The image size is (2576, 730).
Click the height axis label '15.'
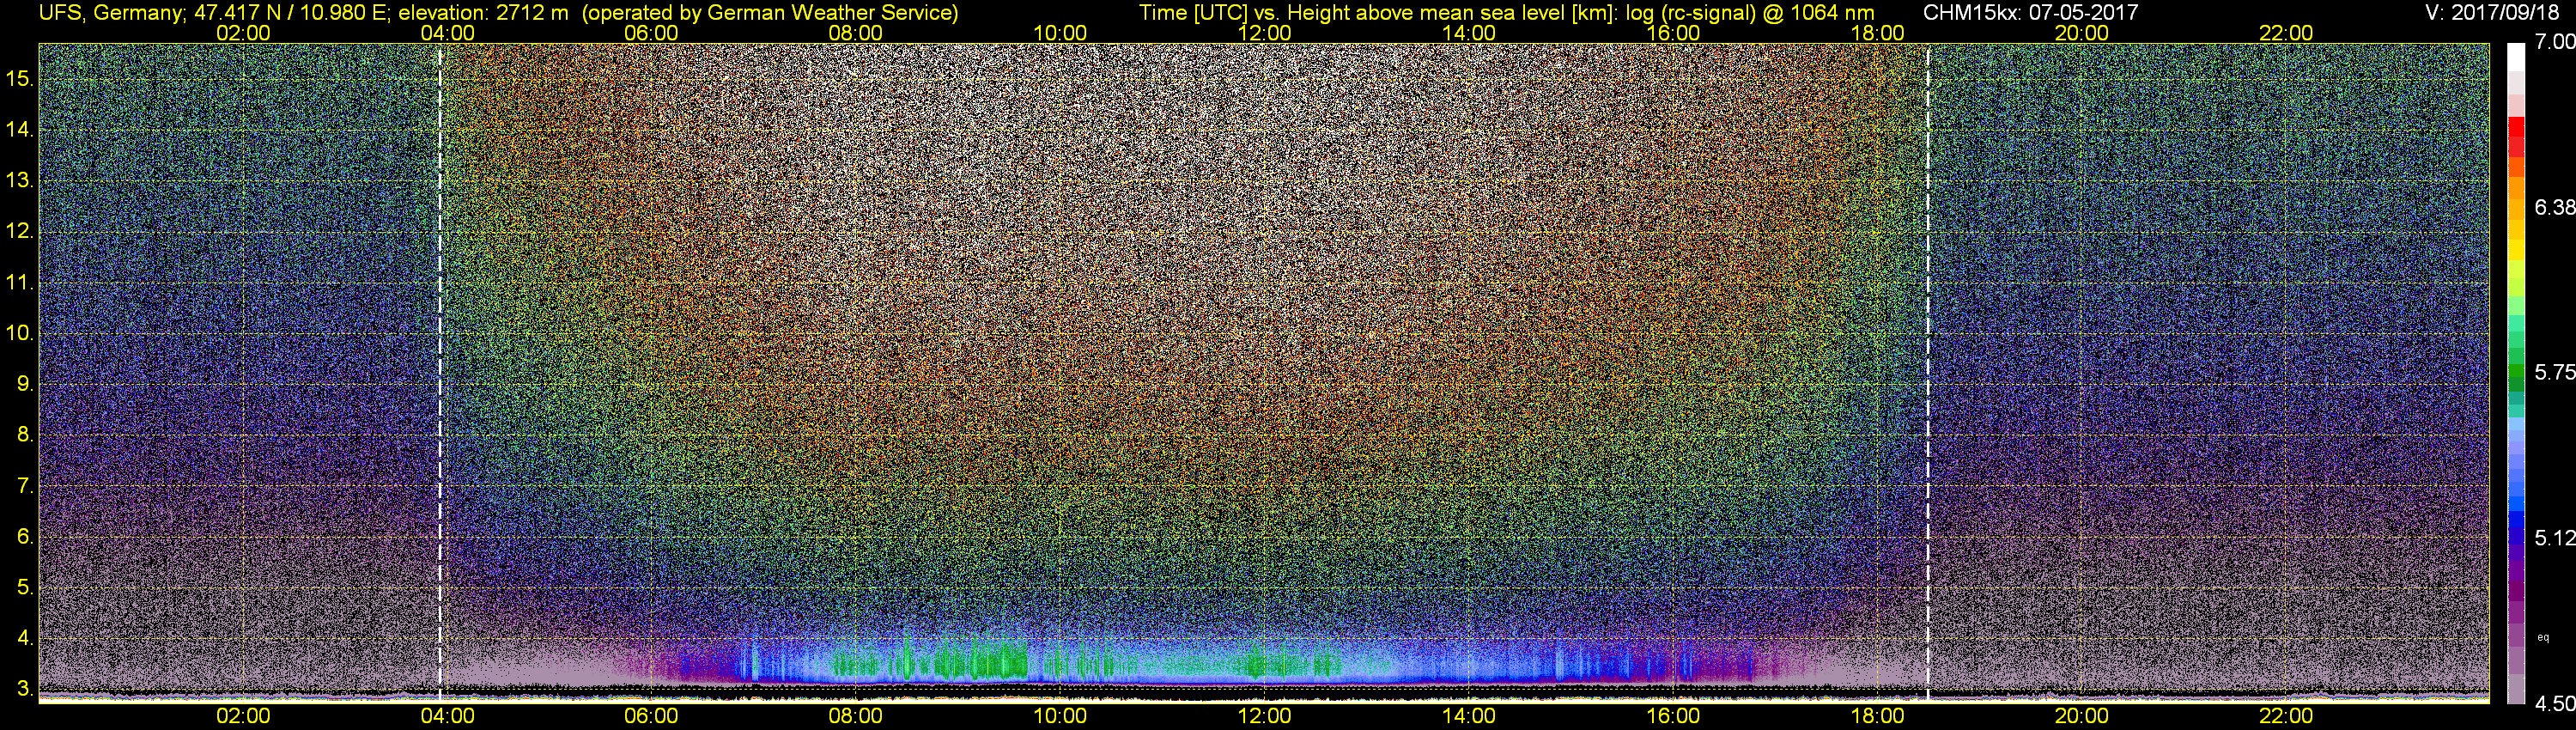(20, 78)
